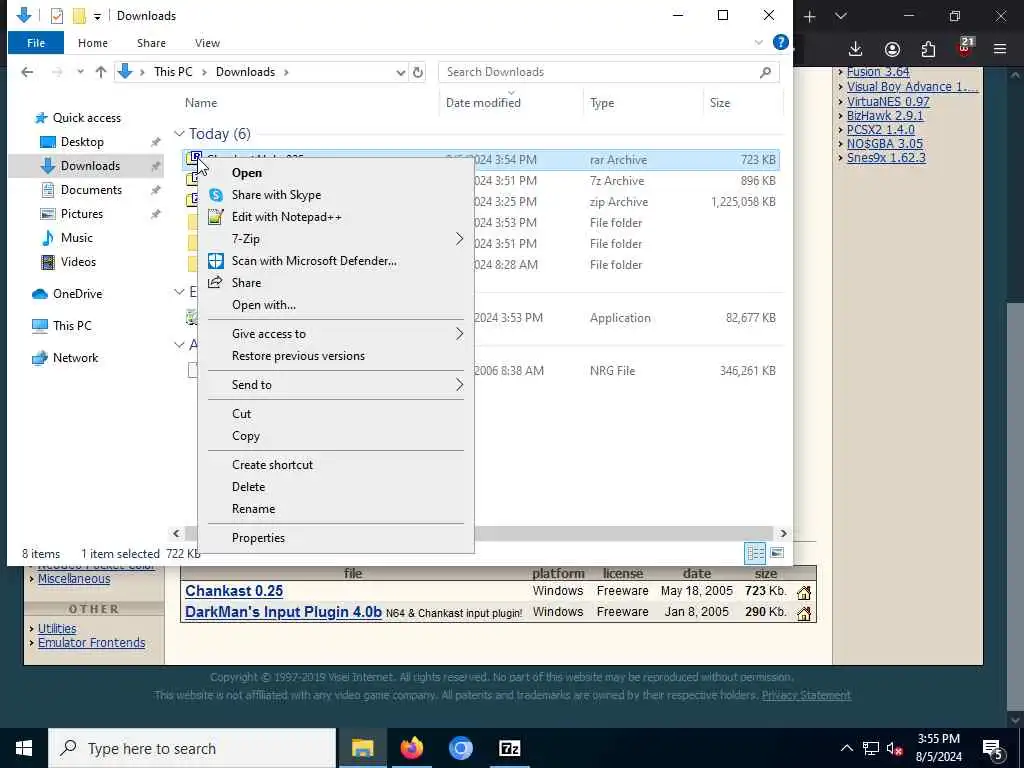Image resolution: width=1024 pixels, height=768 pixels.
Task: Expand the ribbon with chevron arrow
Action: coord(759,42)
